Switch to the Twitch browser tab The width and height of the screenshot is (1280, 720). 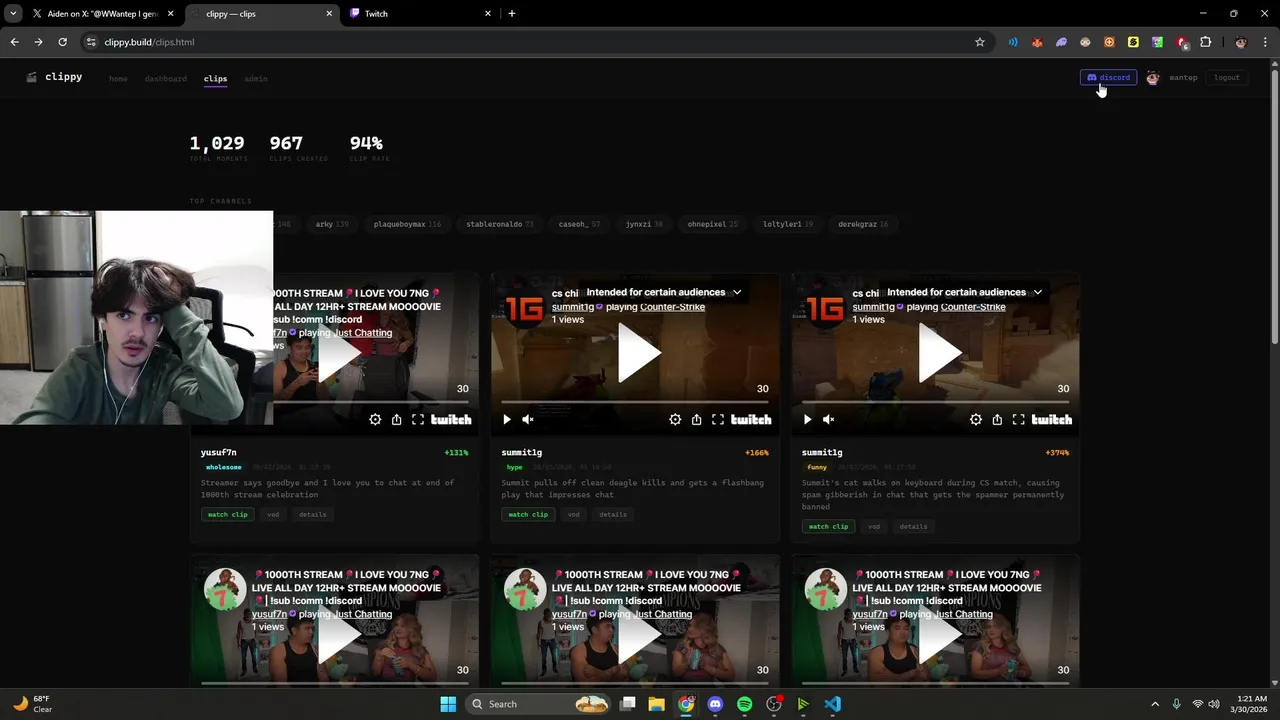(420, 14)
